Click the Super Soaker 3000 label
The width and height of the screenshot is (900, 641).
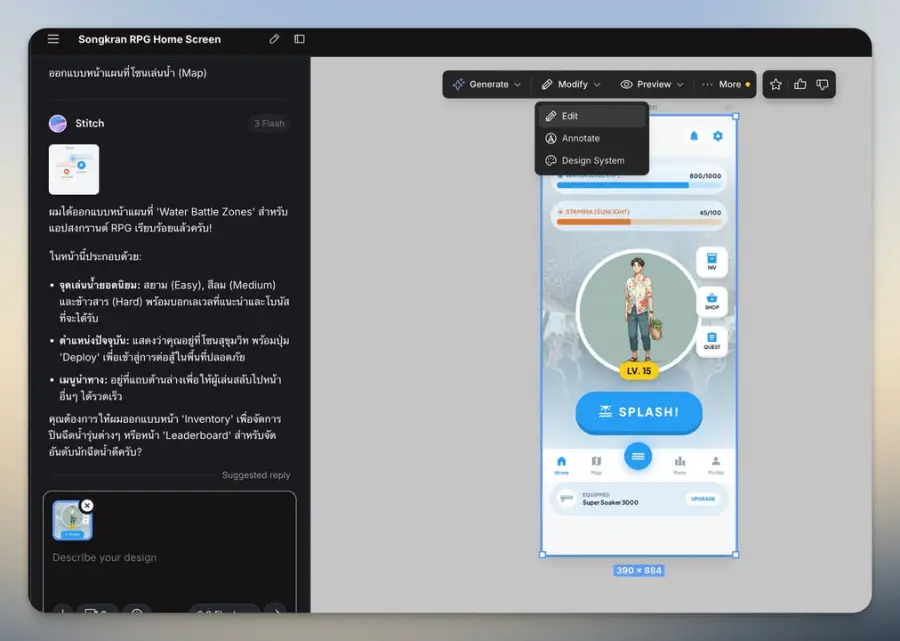pos(610,503)
